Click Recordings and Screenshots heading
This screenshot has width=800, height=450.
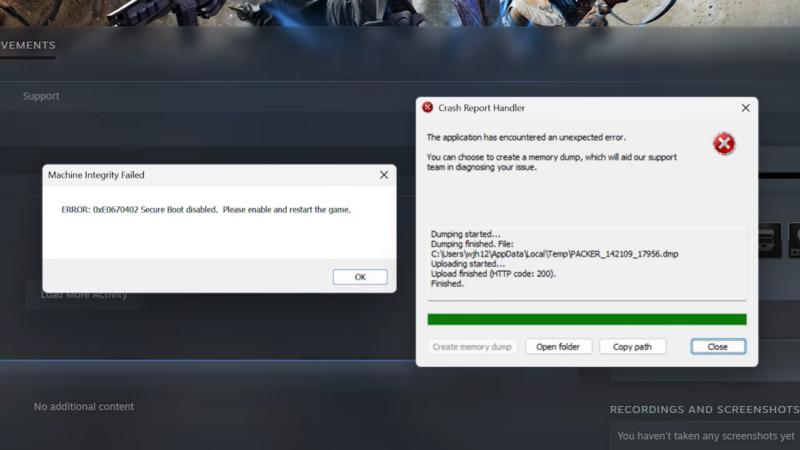[x=705, y=409]
